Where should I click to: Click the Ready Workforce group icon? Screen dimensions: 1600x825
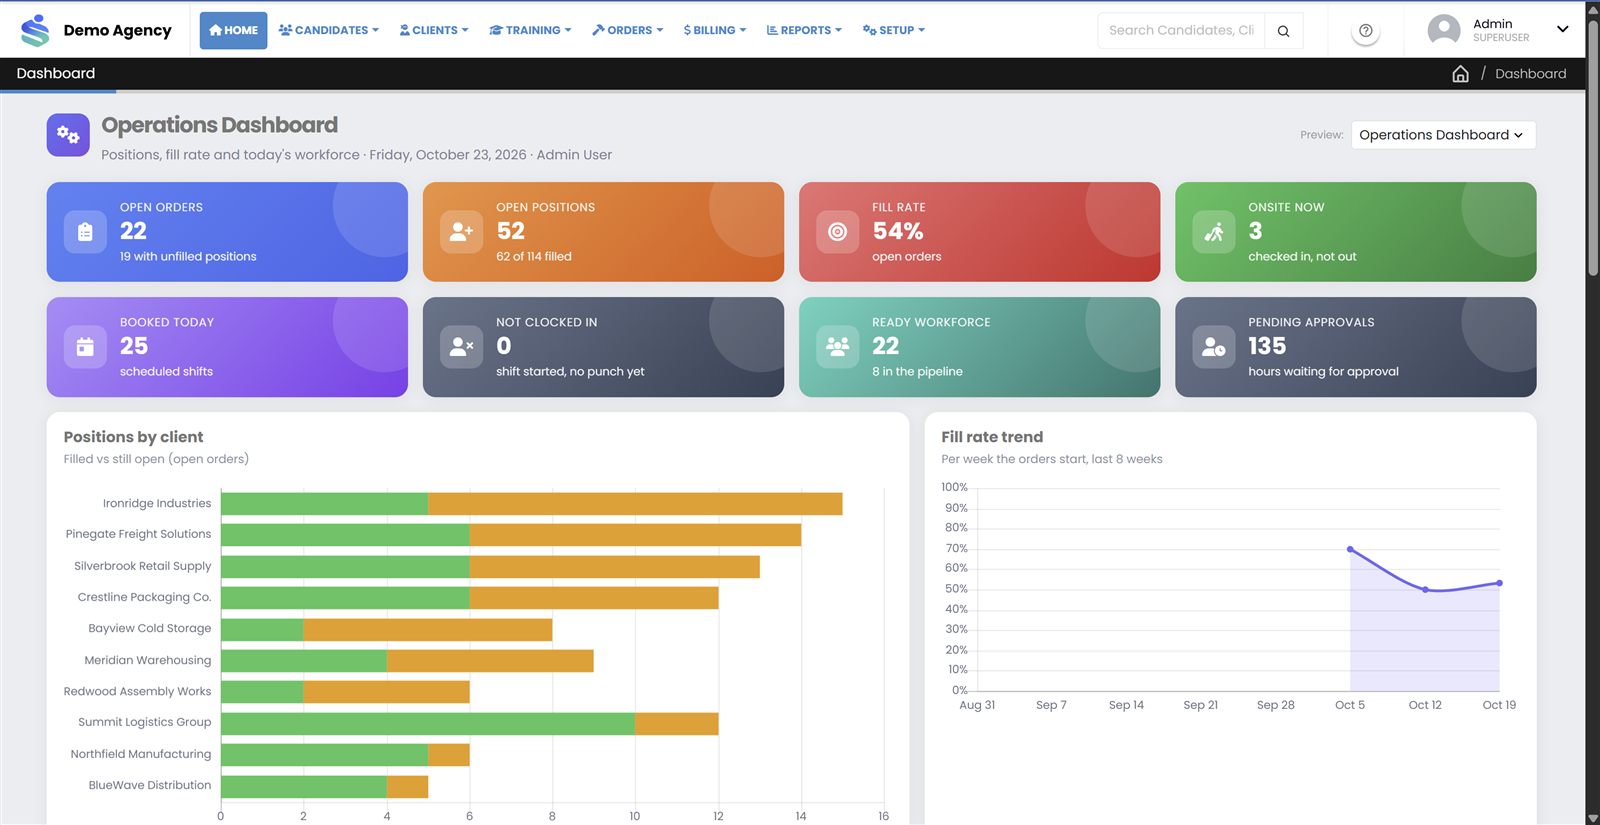[x=837, y=347]
